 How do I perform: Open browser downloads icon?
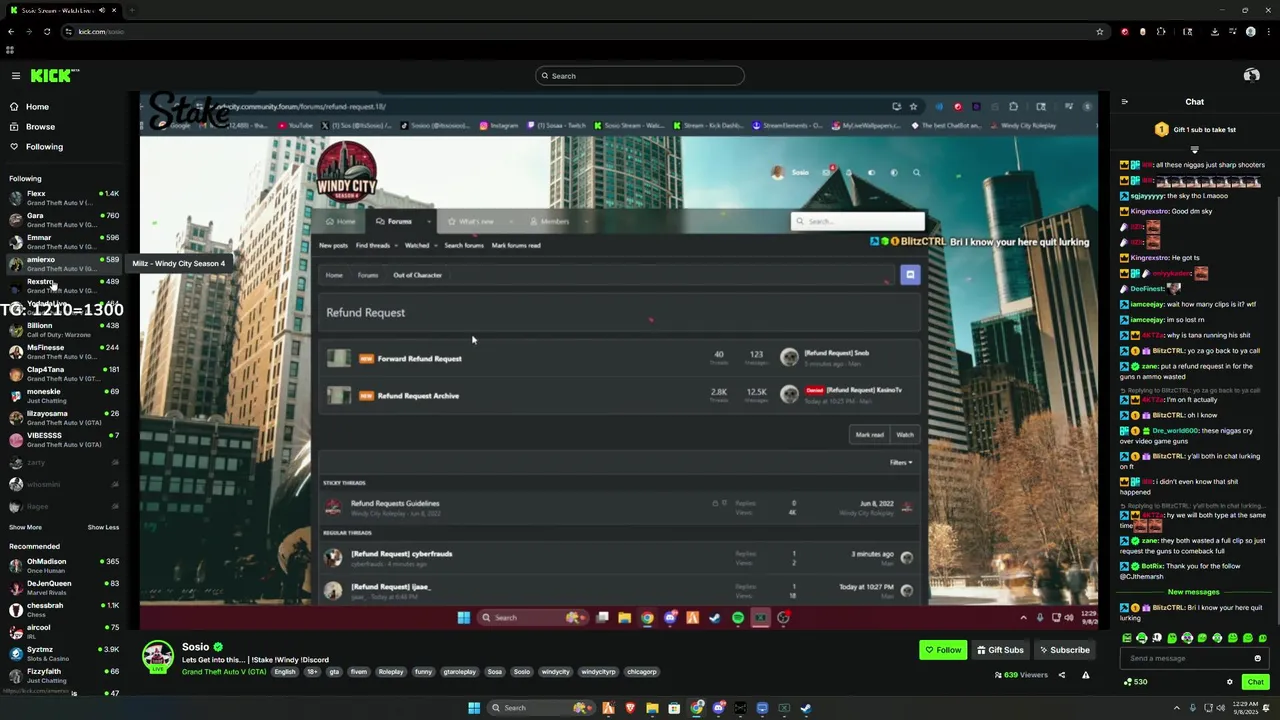[x=1214, y=32]
